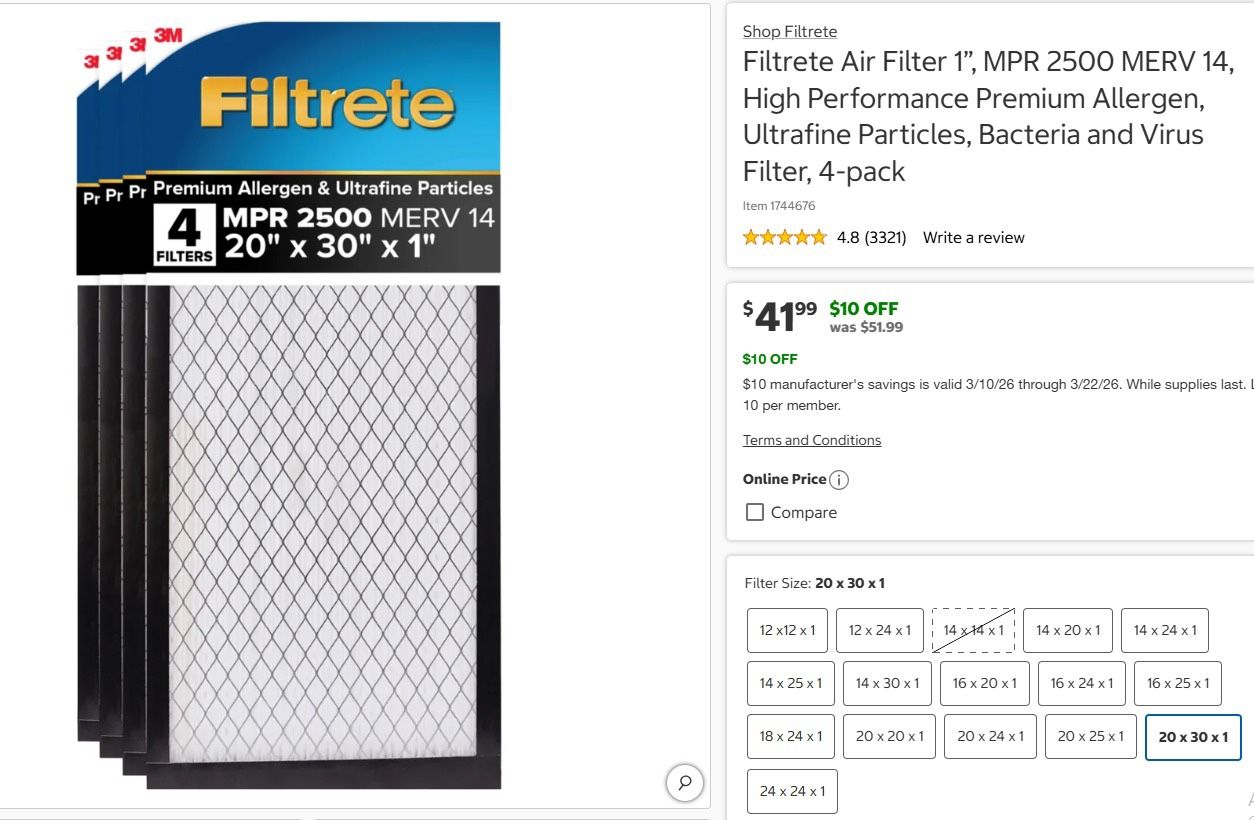This screenshot has width=1254, height=820.
Task: Choose the 14 x 20 x 1 size option
Action: coord(1067,630)
